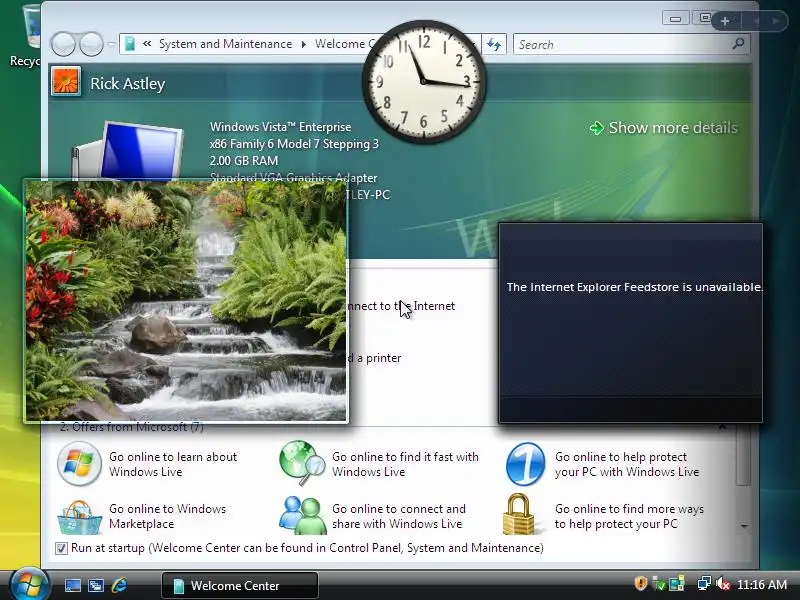Click the Feed Headlines unavailable message gadget

[x=631, y=323]
